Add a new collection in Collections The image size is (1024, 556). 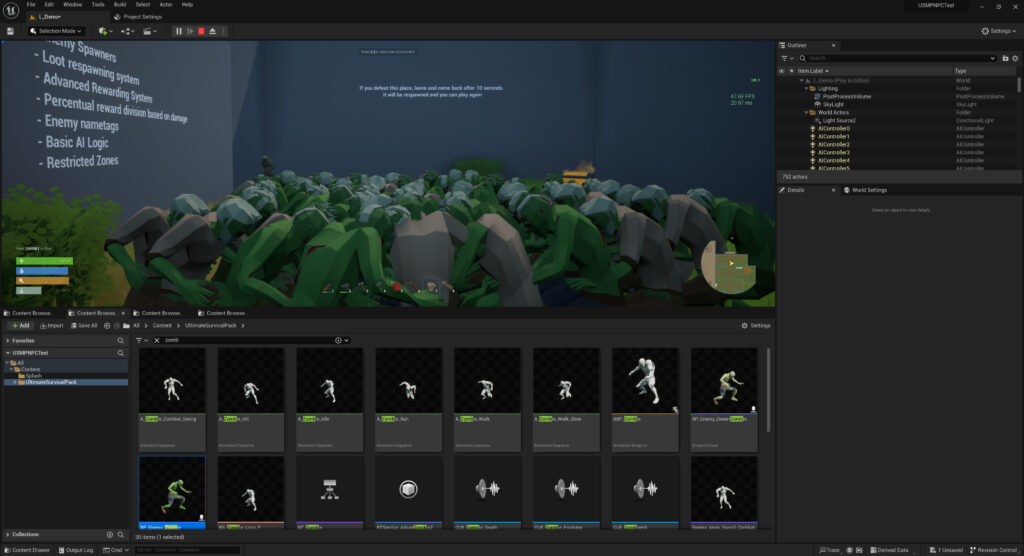click(x=110, y=534)
